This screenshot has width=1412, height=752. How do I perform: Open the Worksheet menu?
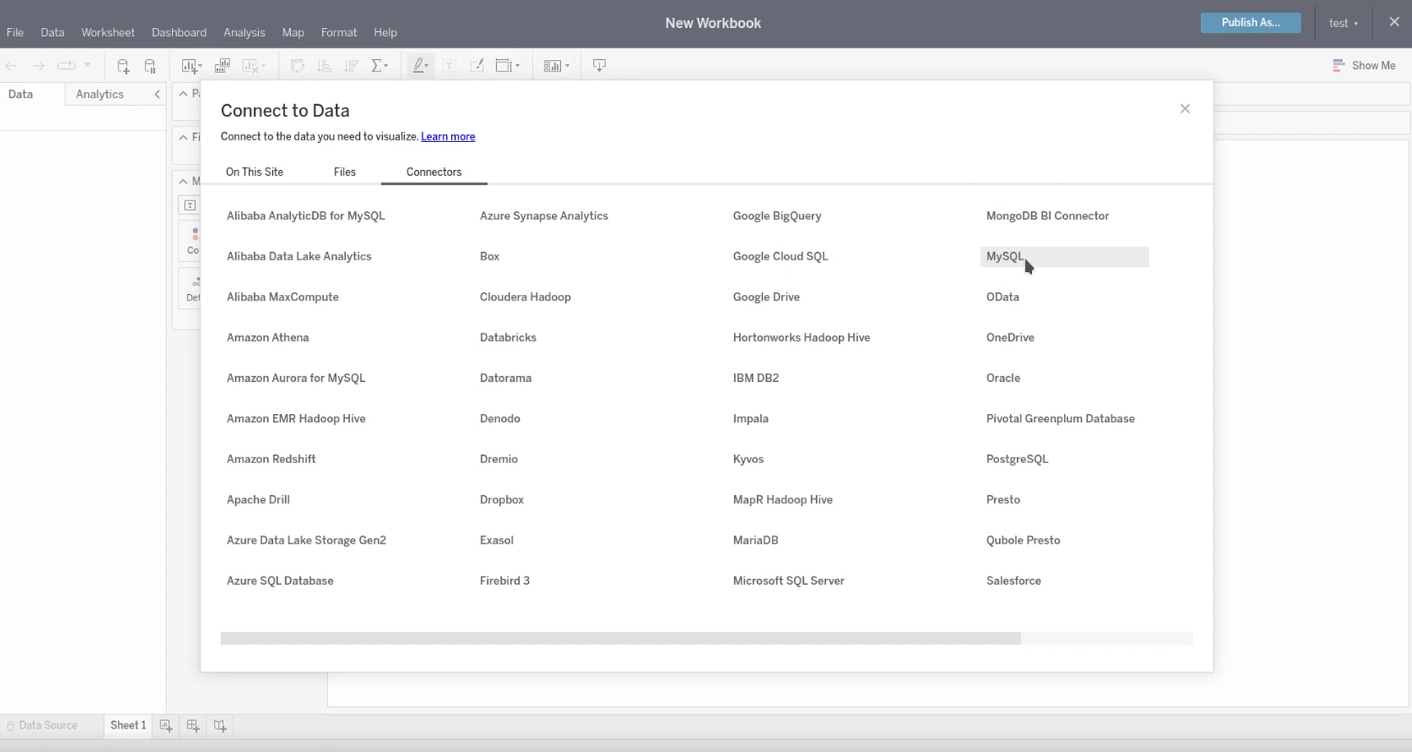click(108, 33)
